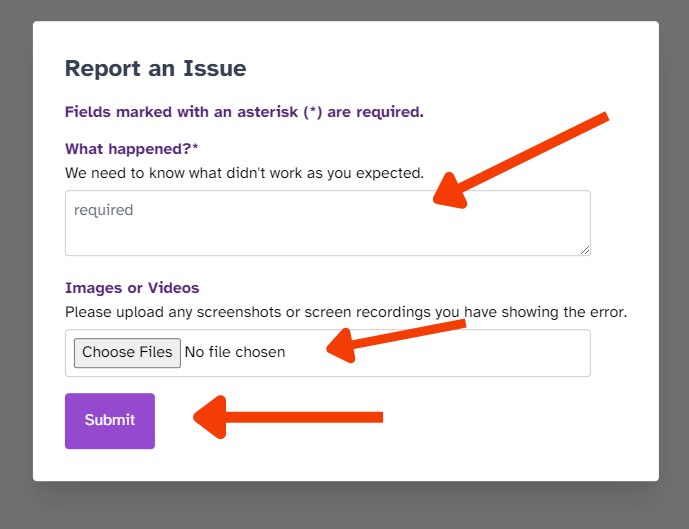The width and height of the screenshot is (689, 529).
Task: Click the "required" placeholder text
Action: (103, 210)
